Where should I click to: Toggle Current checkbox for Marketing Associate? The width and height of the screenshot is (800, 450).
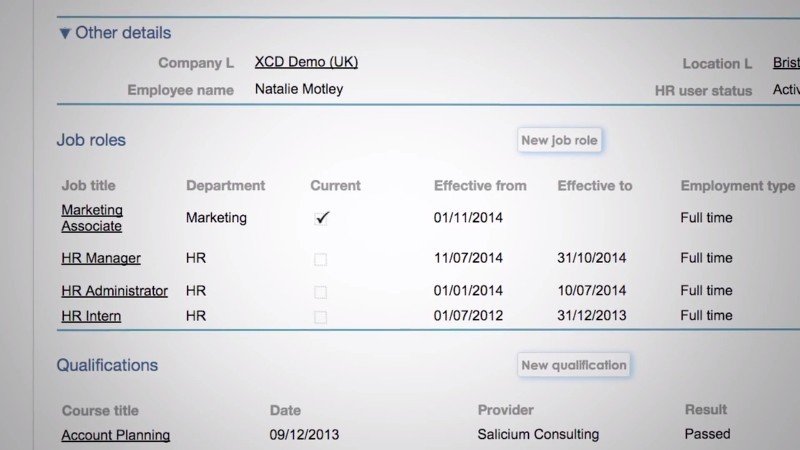[x=321, y=218]
